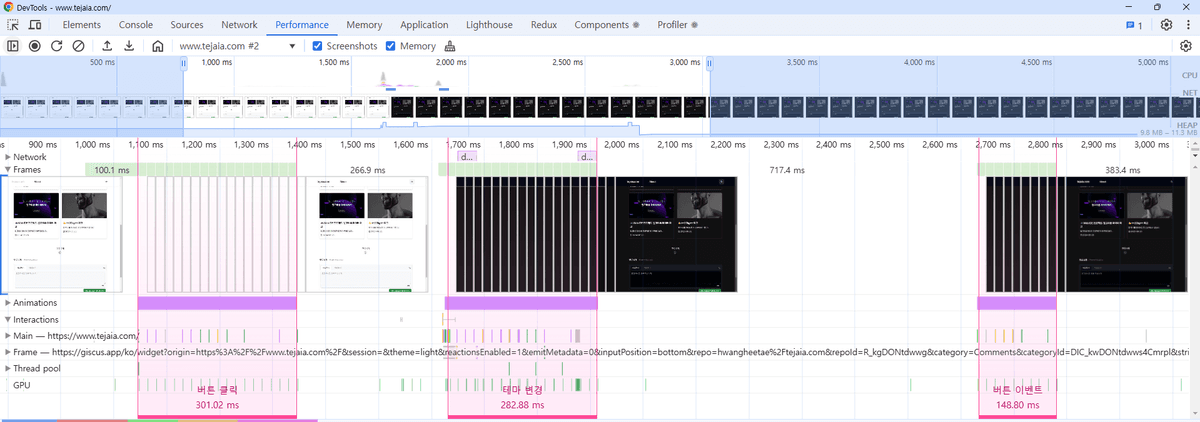Viewport: 1200px width, 422px height.
Task: Click the upload profile icon
Action: click(x=107, y=46)
